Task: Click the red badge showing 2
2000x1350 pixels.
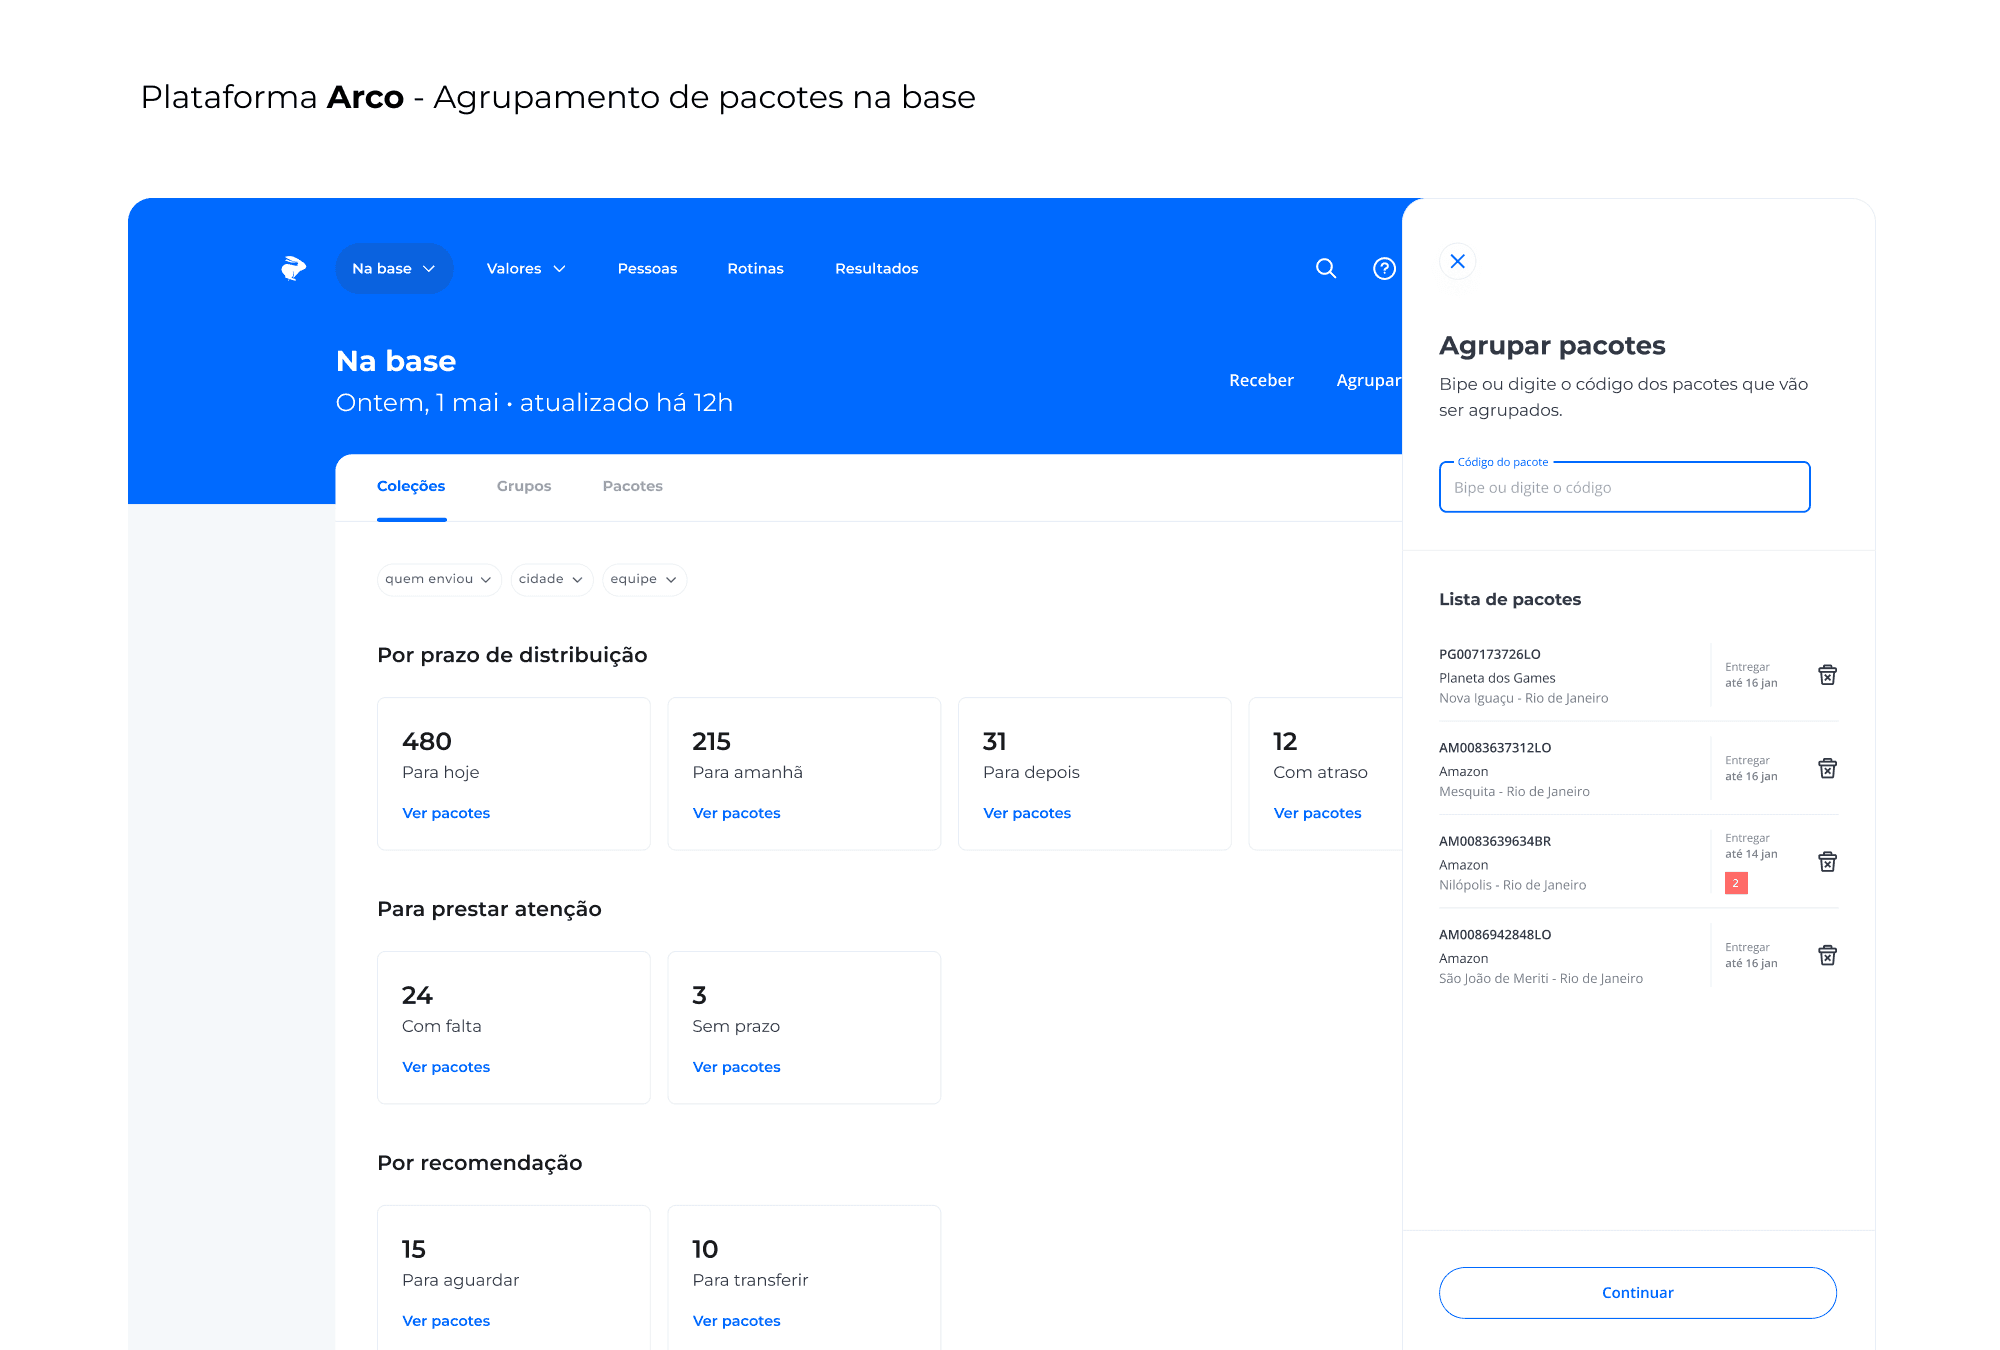Action: pyautogui.click(x=1736, y=883)
